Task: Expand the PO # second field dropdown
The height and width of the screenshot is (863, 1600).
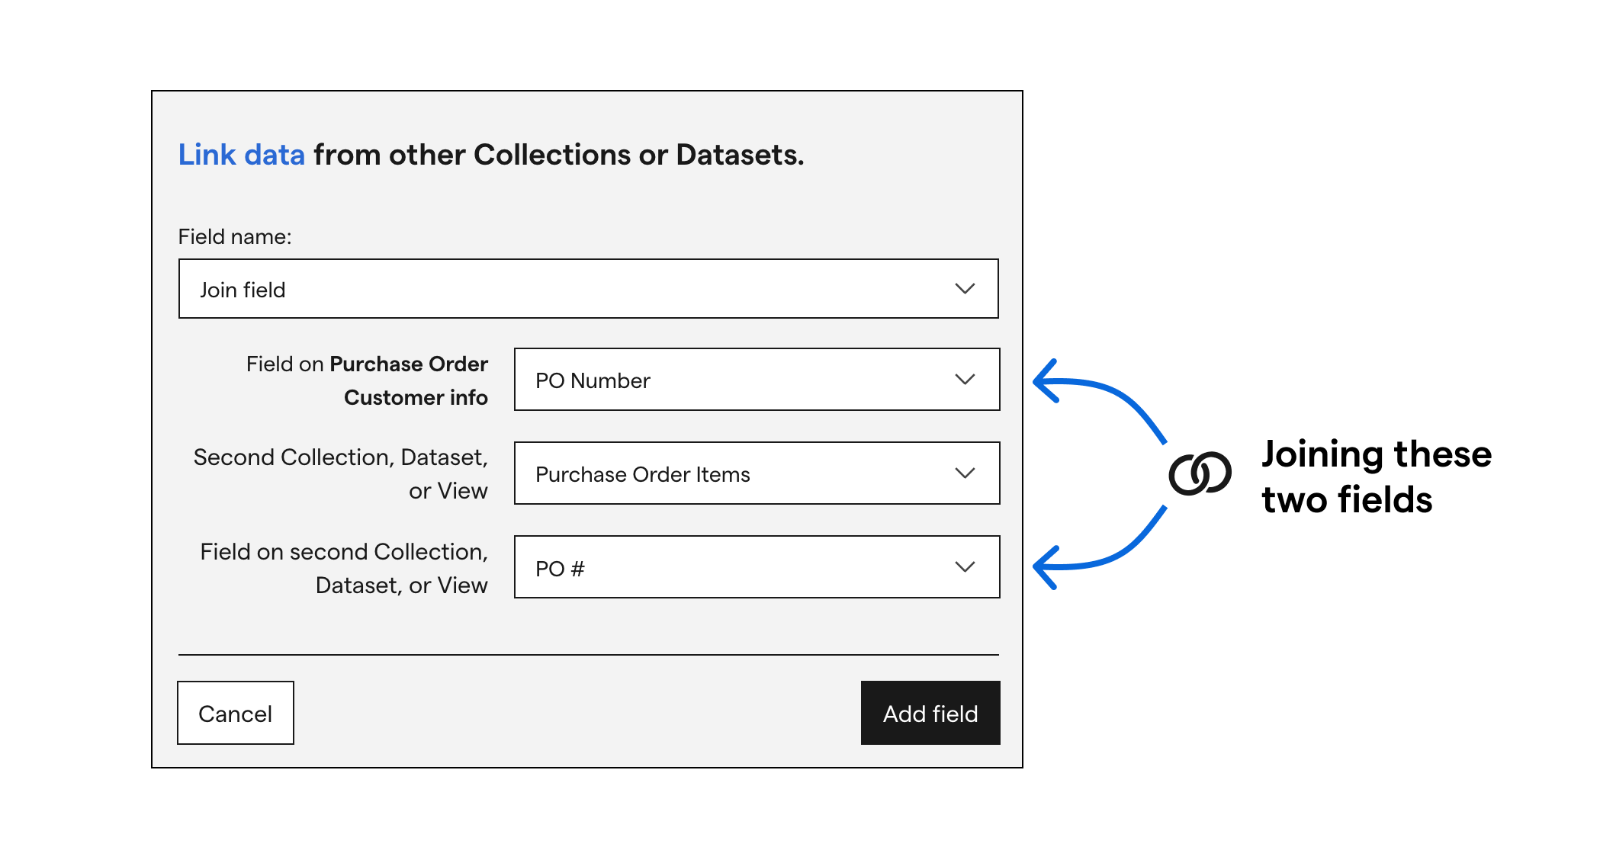Action: tap(757, 568)
